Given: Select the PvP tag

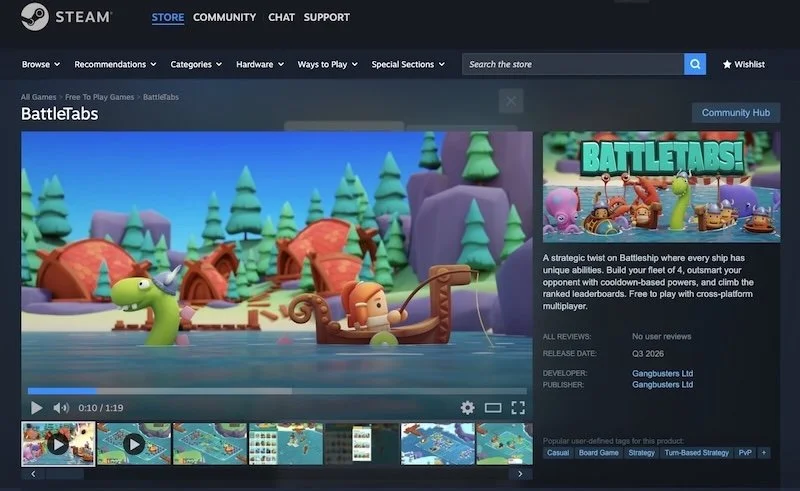Looking at the screenshot, I should pos(745,453).
